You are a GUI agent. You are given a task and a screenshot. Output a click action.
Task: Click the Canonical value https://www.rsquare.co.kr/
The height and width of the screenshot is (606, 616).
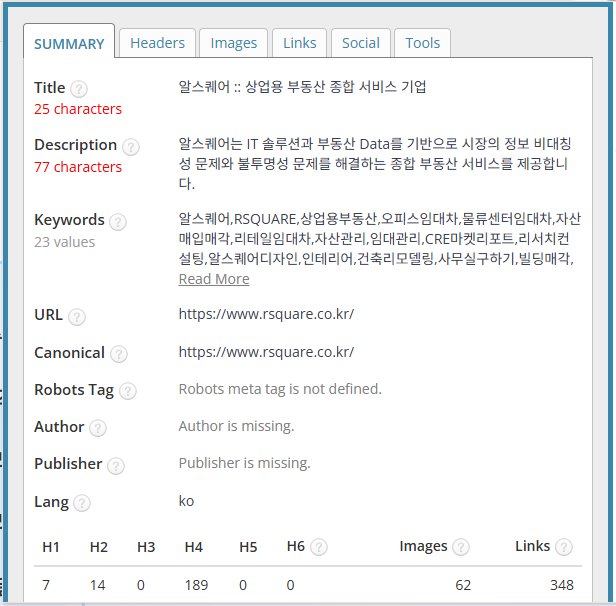(266, 352)
